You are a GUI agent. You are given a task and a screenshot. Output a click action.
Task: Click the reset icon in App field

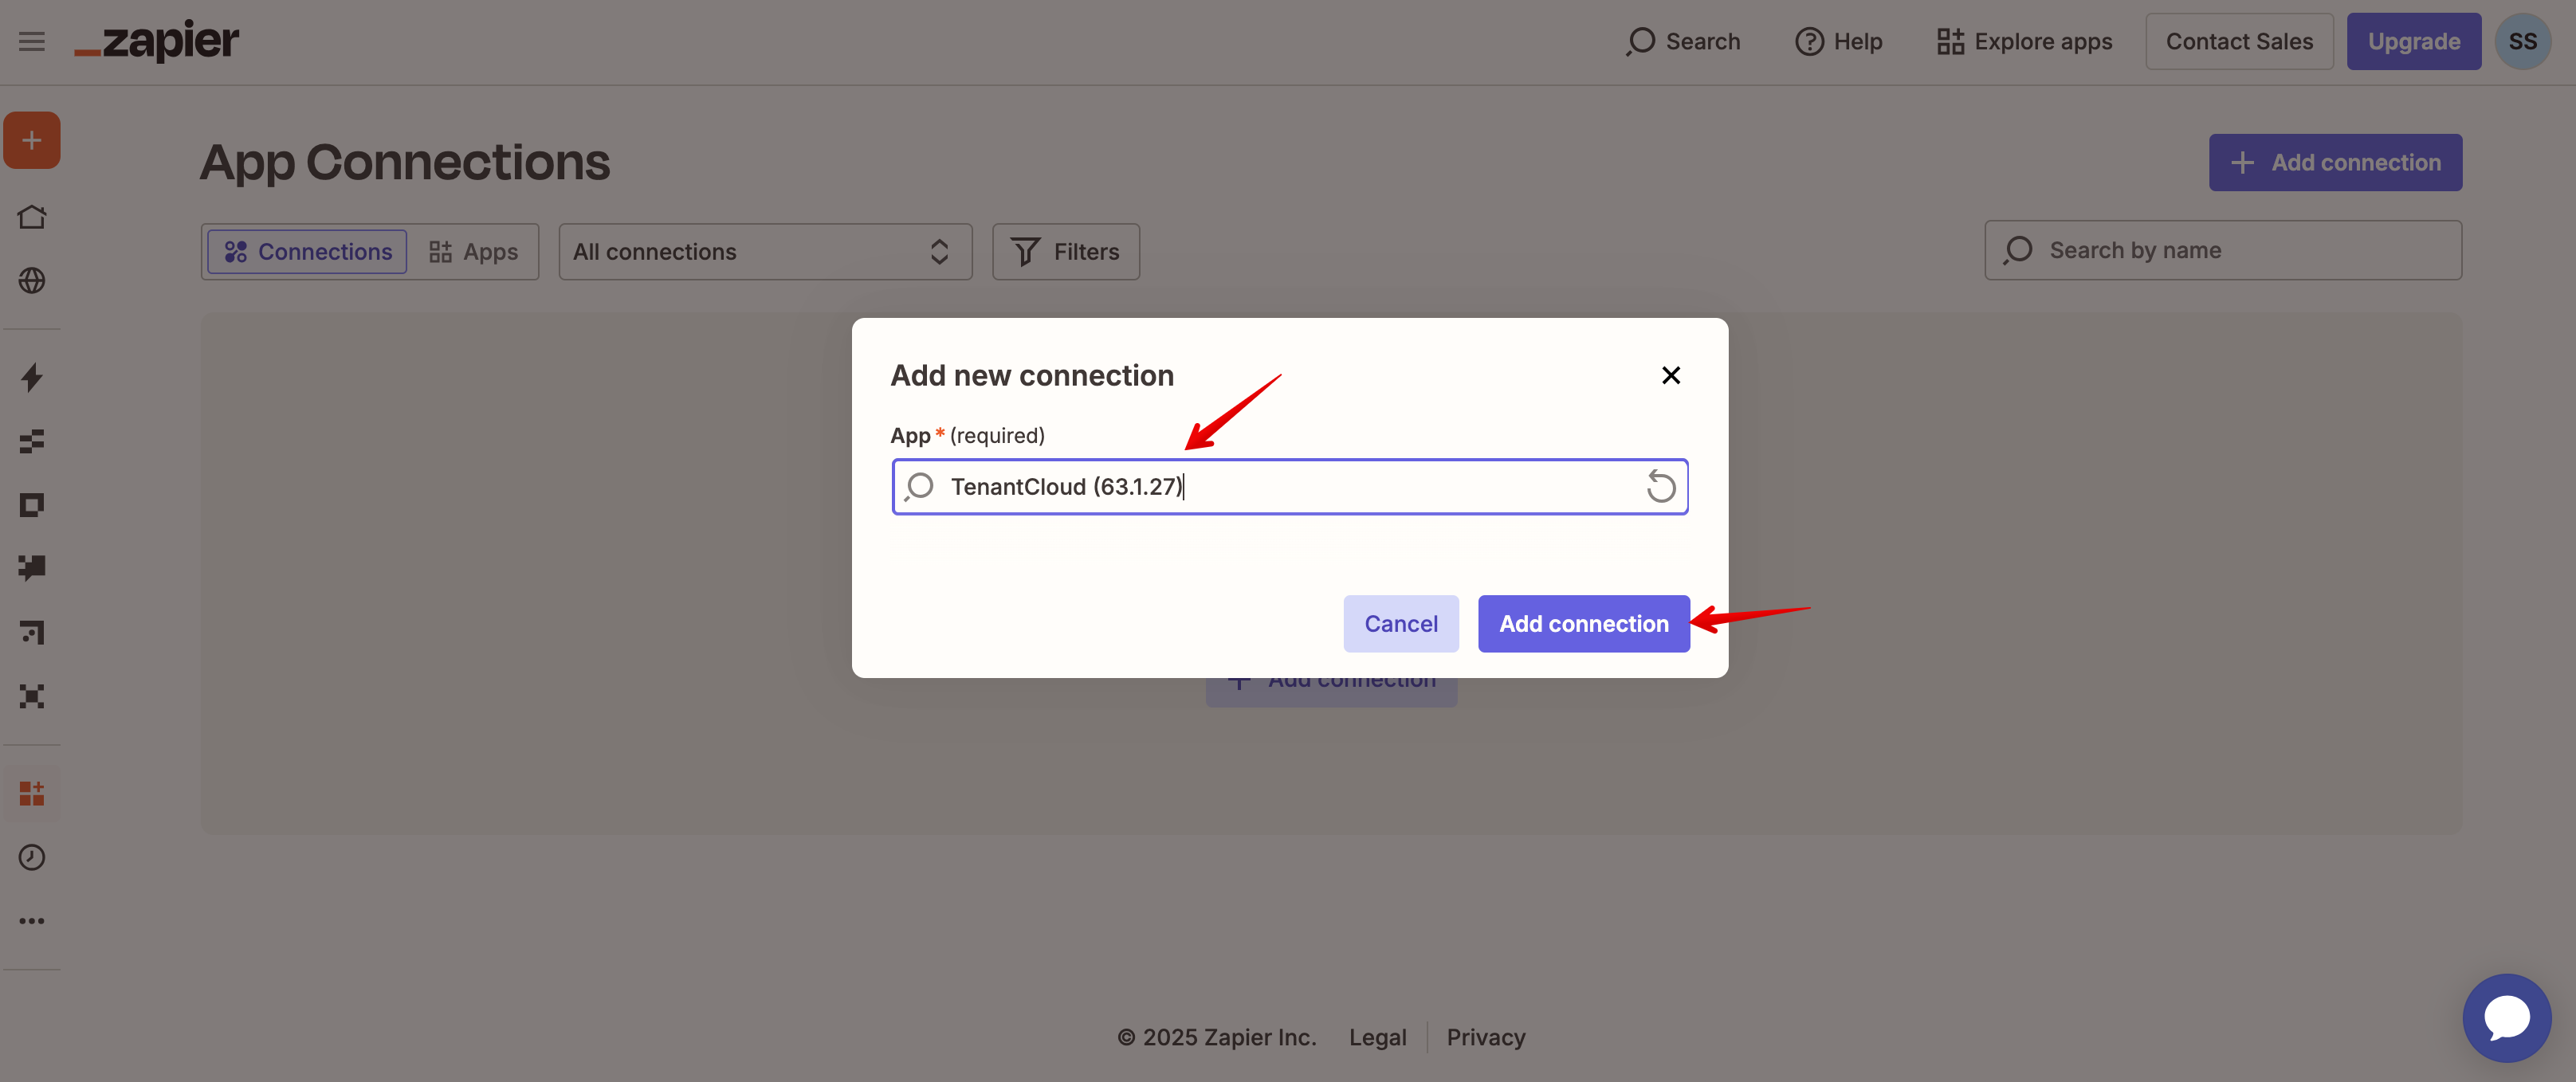tap(1661, 487)
